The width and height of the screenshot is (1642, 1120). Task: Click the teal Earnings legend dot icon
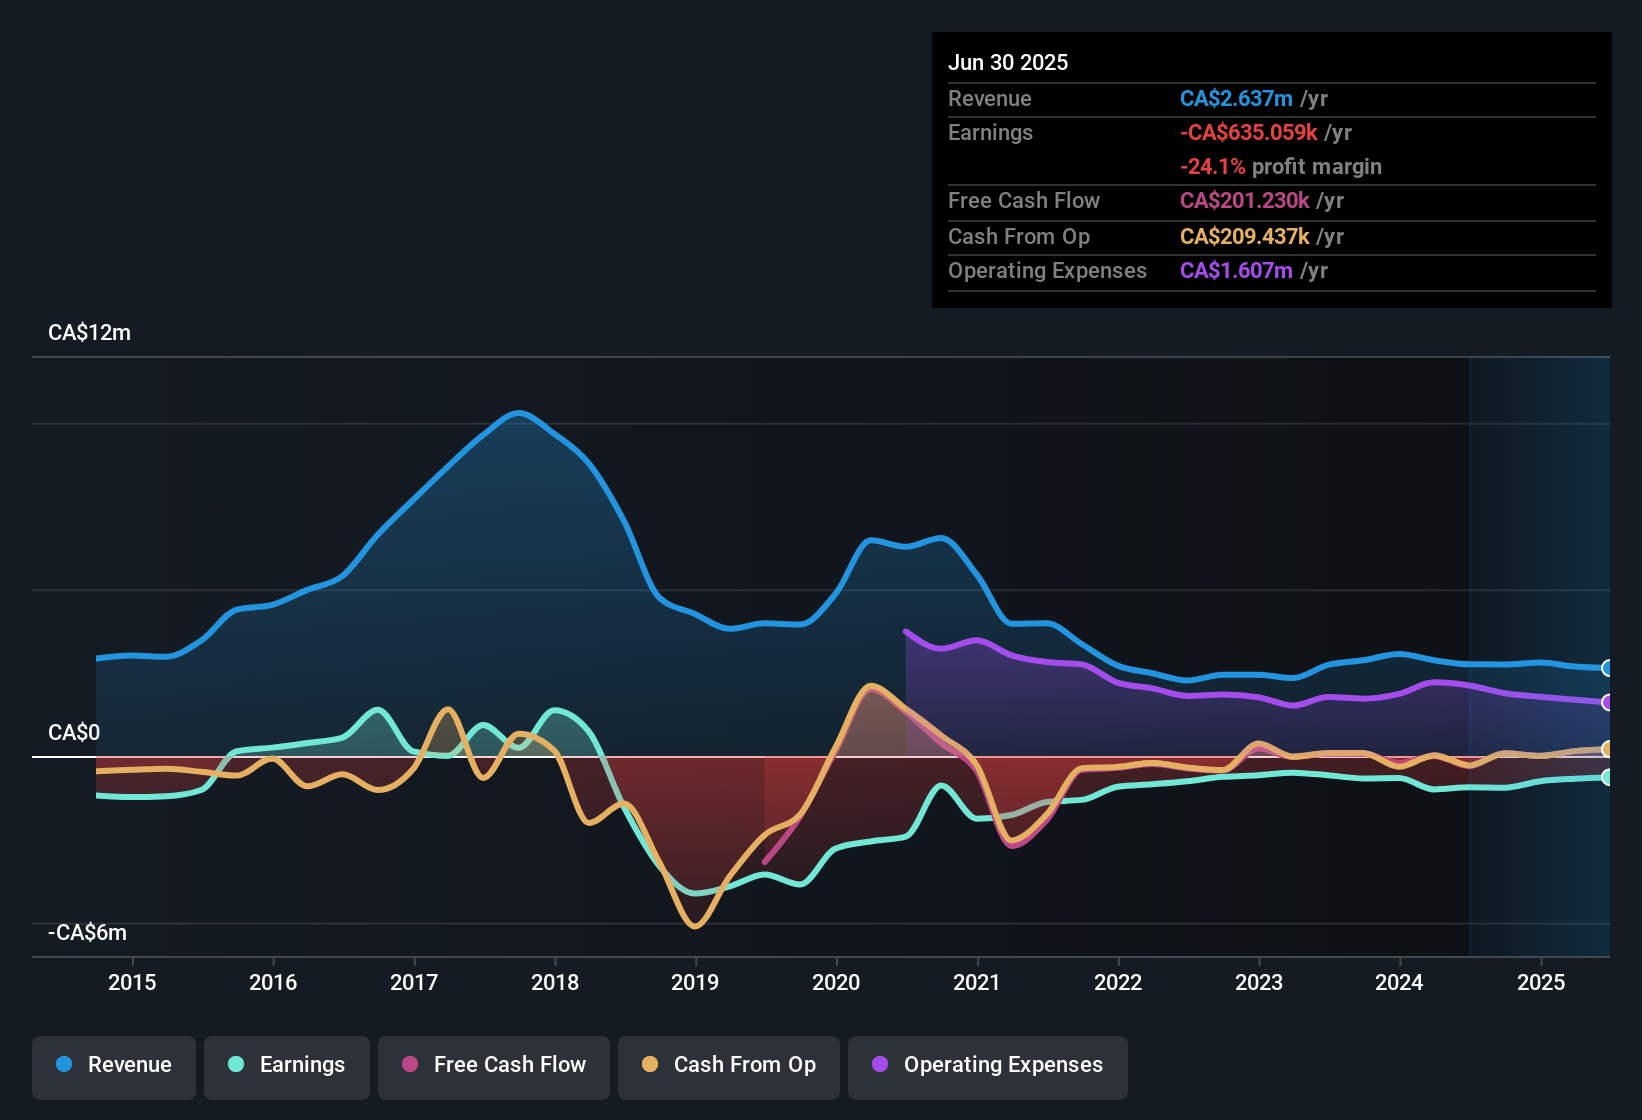(x=235, y=1065)
